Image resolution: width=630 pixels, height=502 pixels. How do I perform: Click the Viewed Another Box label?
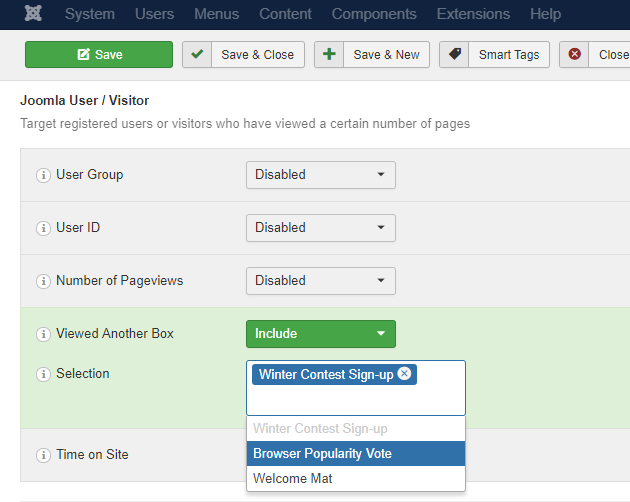tap(115, 334)
